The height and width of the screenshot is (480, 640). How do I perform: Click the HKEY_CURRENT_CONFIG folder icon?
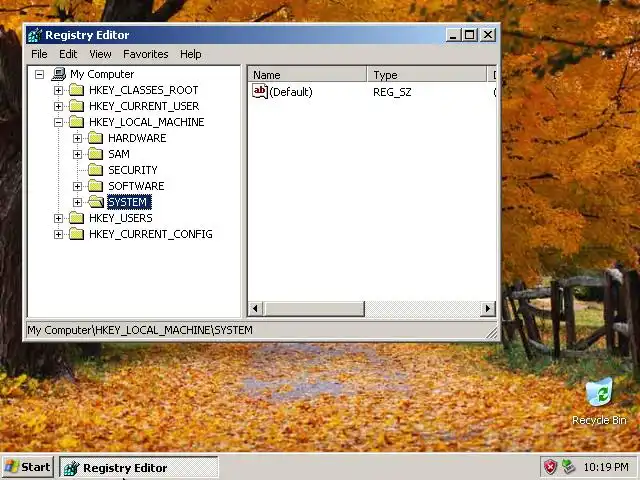[76, 234]
